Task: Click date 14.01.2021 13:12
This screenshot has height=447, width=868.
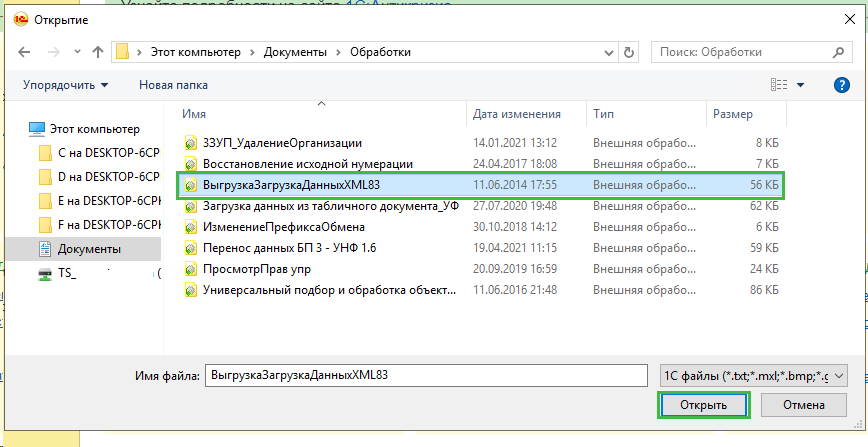Action: point(515,143)
